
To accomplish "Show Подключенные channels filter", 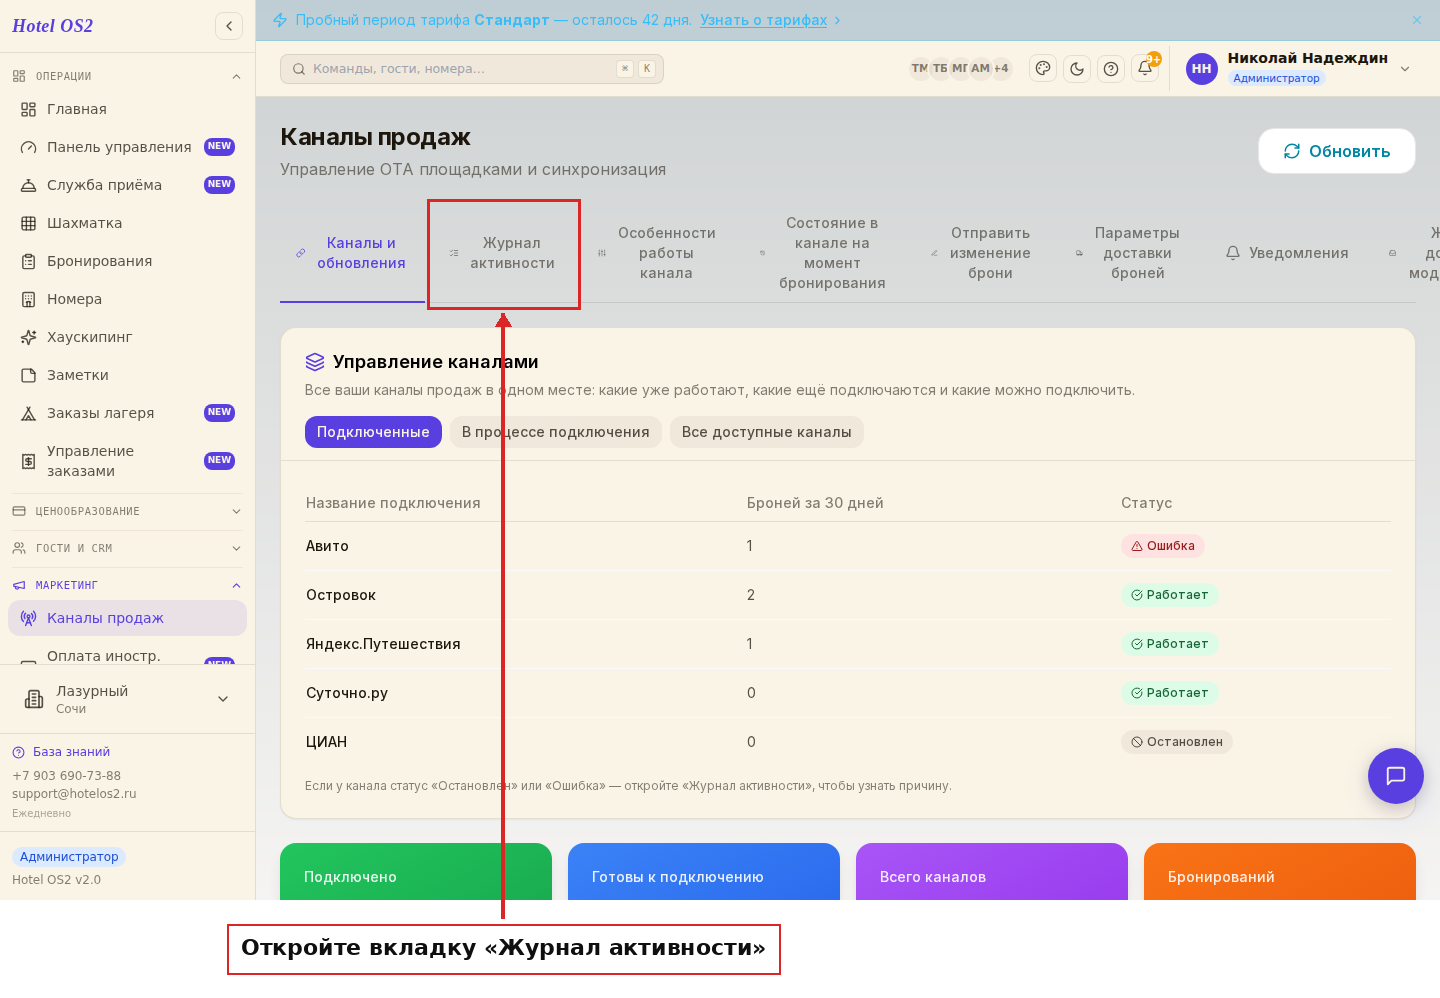I will click(373, 432).
